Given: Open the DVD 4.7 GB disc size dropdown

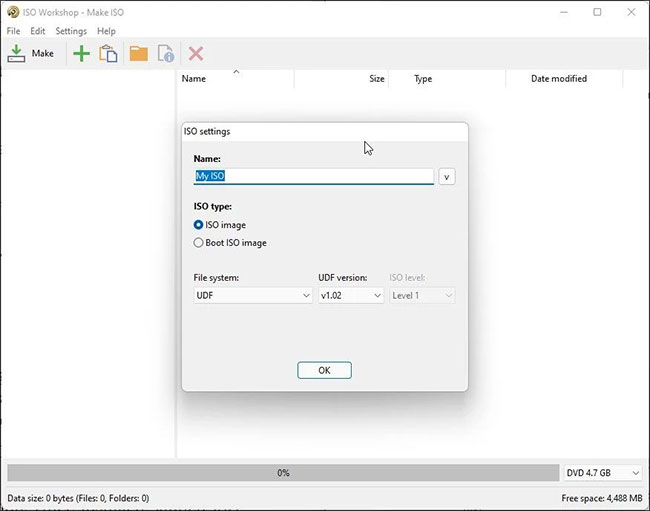Looking at the screenshot, I should (x=603, y=473).
